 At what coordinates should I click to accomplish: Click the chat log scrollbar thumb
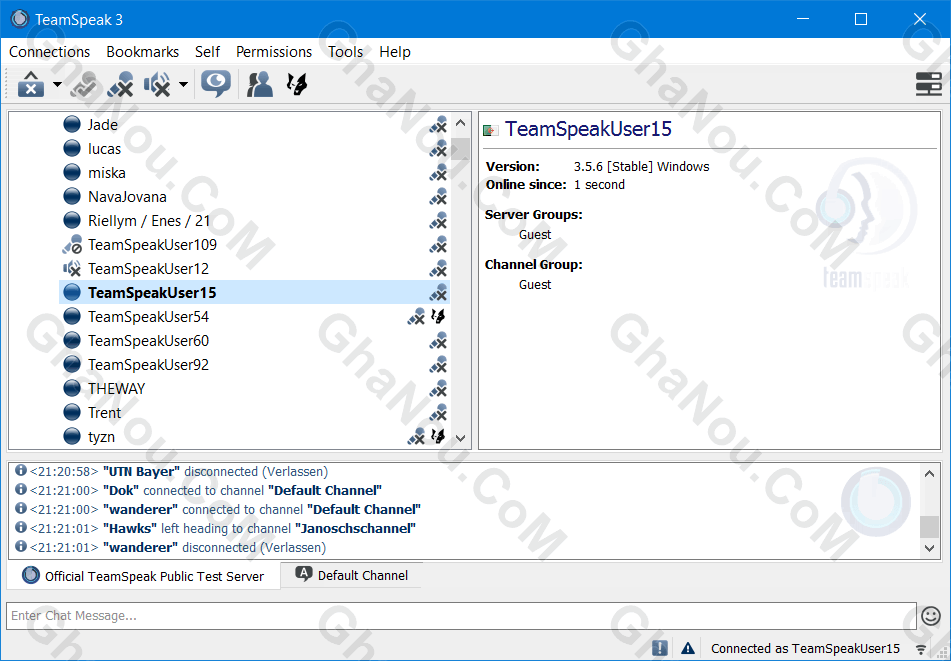tap(929, 526)
